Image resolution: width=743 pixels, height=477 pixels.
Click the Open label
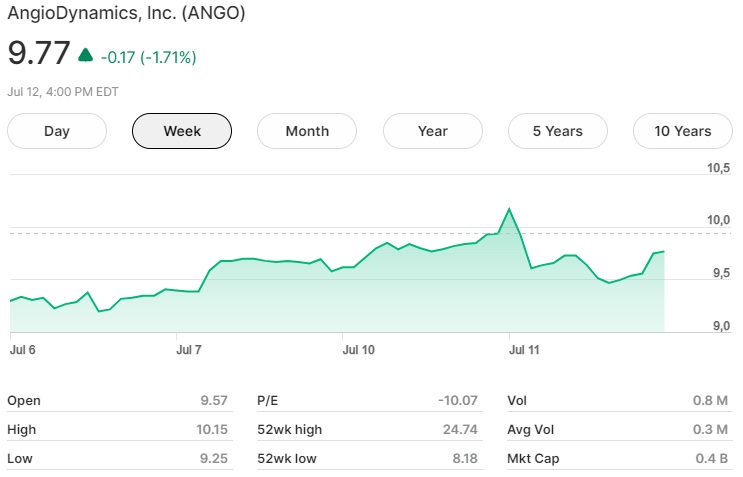pyautogui.click(x=24, y=401)
